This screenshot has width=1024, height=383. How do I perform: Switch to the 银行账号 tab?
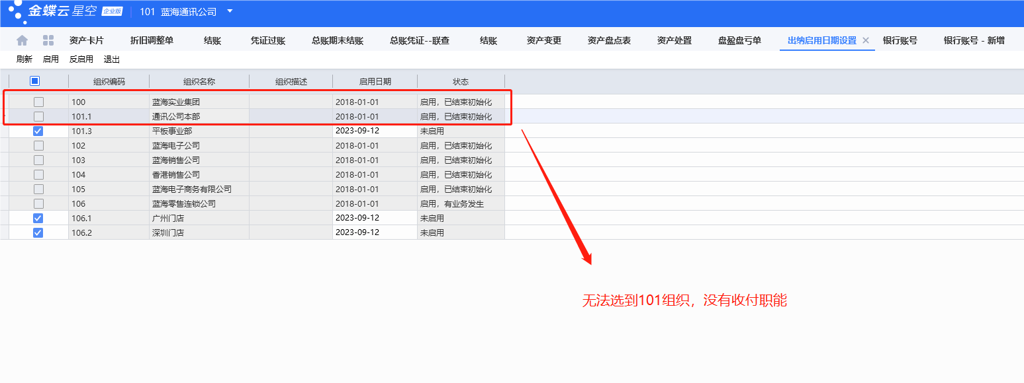tap(900, 41)
